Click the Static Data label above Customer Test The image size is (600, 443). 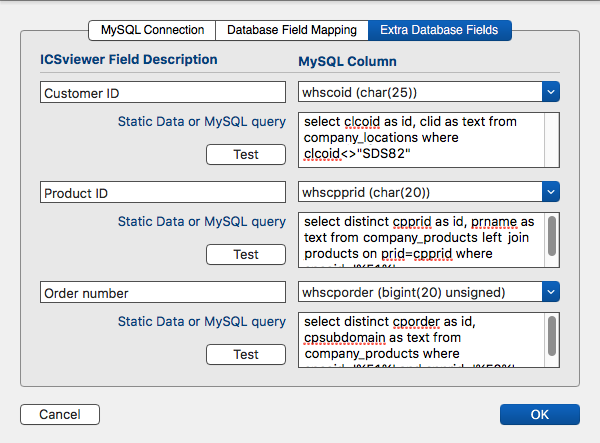pos(202,122)
